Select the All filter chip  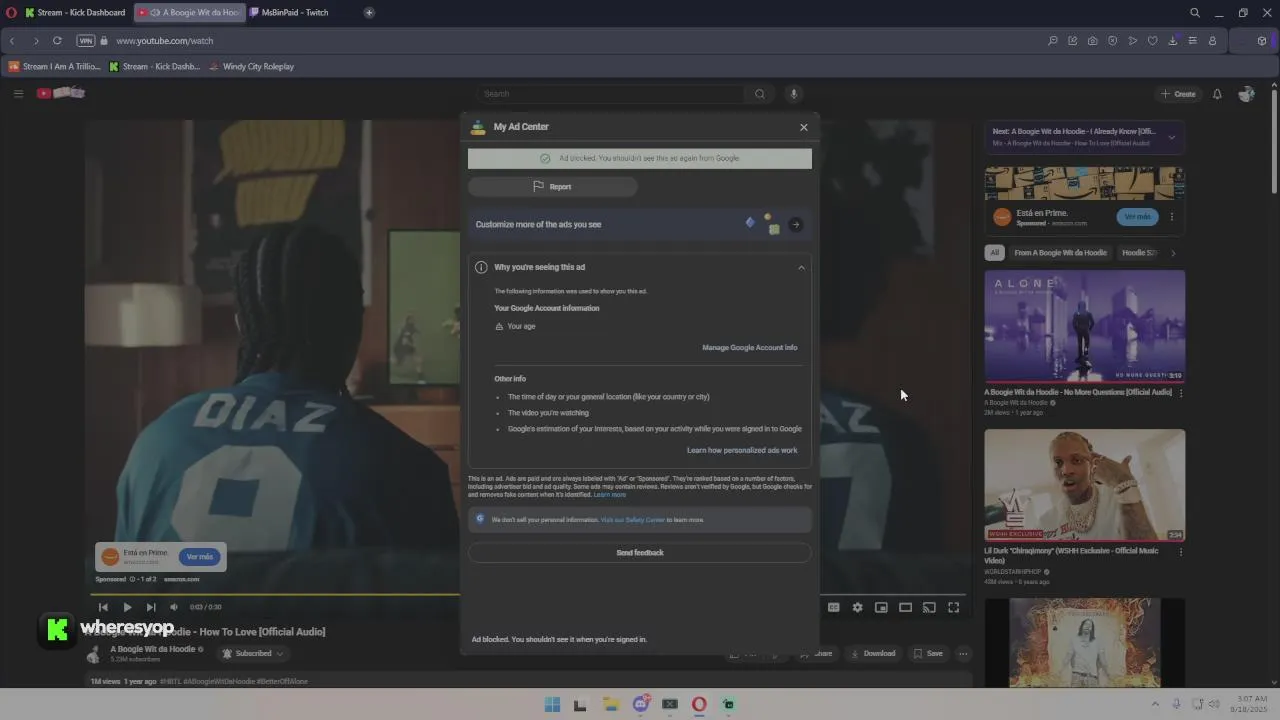(x=994, y=253)
